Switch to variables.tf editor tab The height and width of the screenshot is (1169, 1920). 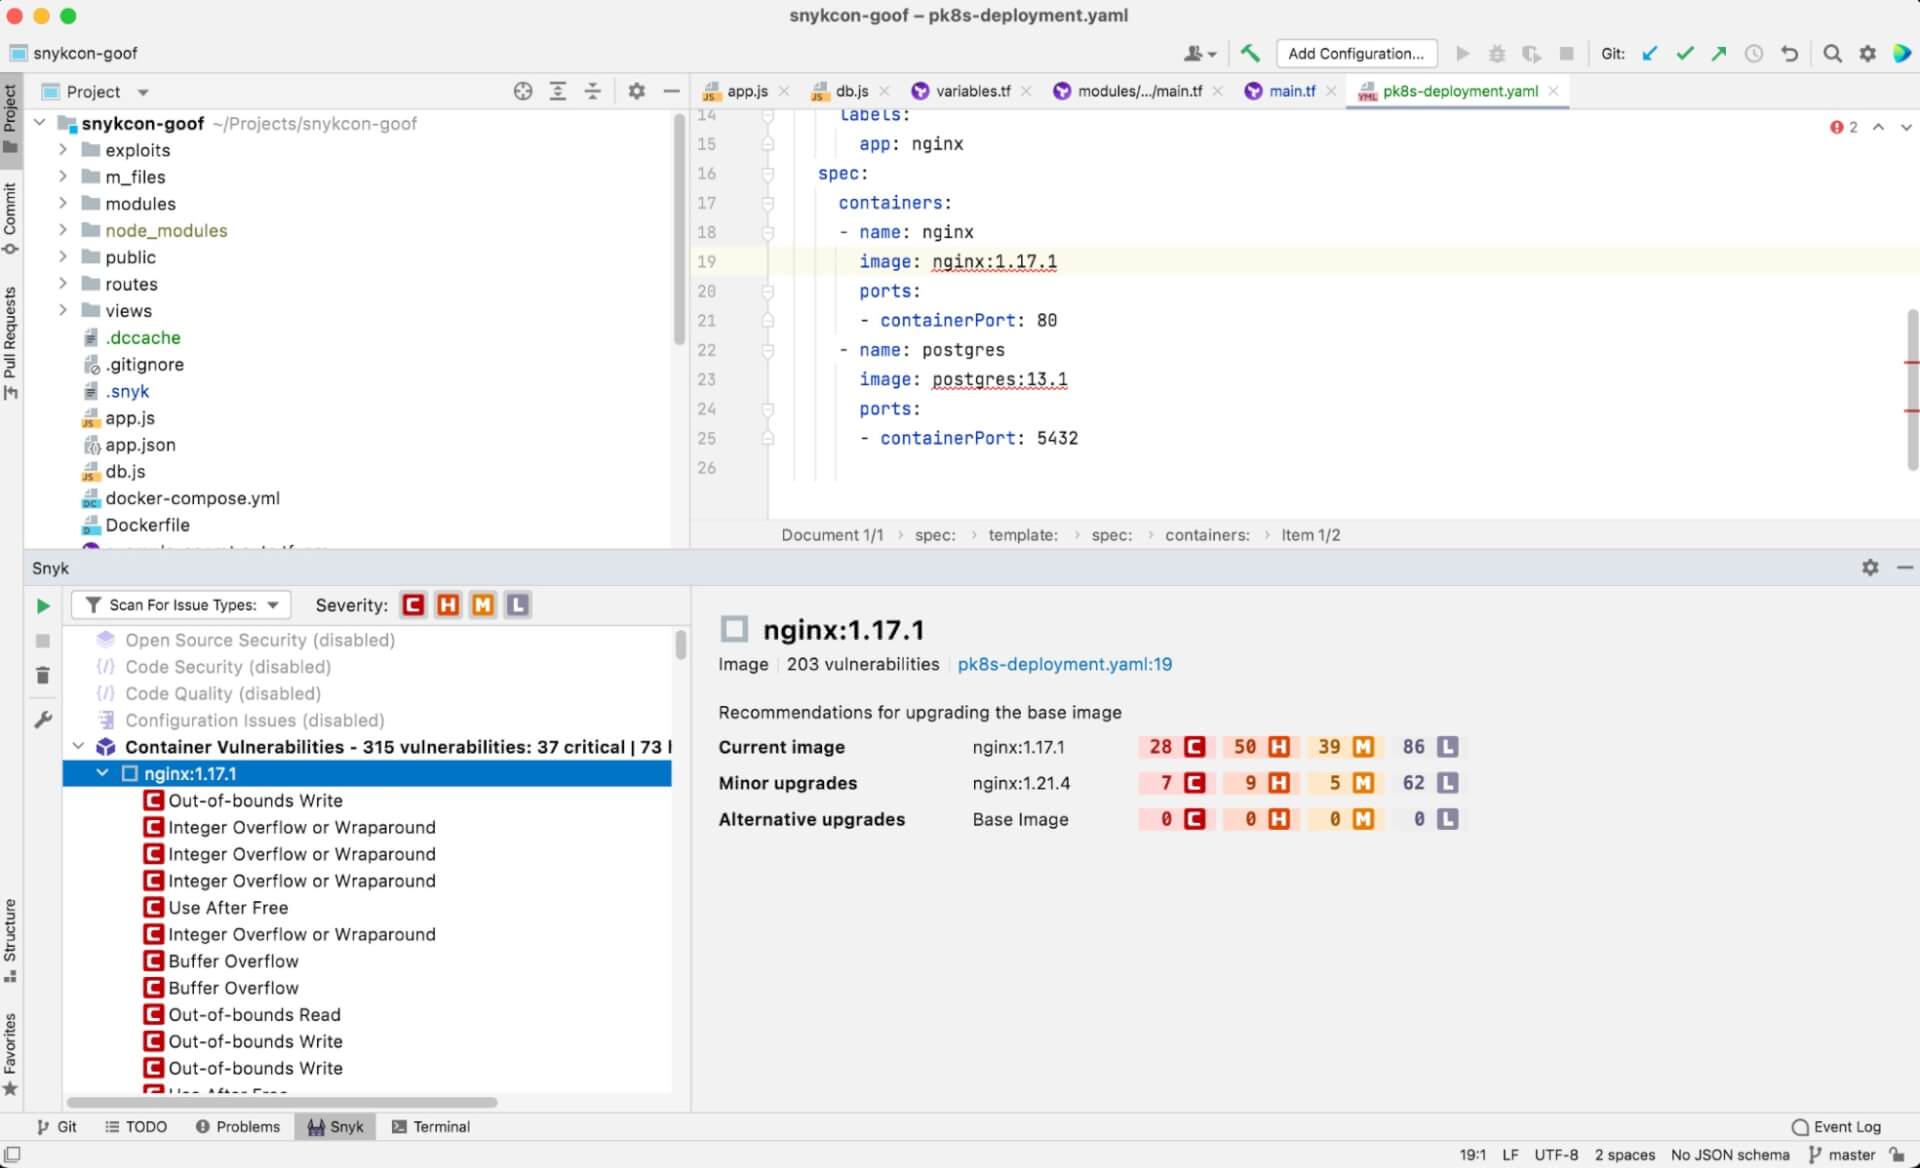972,92
